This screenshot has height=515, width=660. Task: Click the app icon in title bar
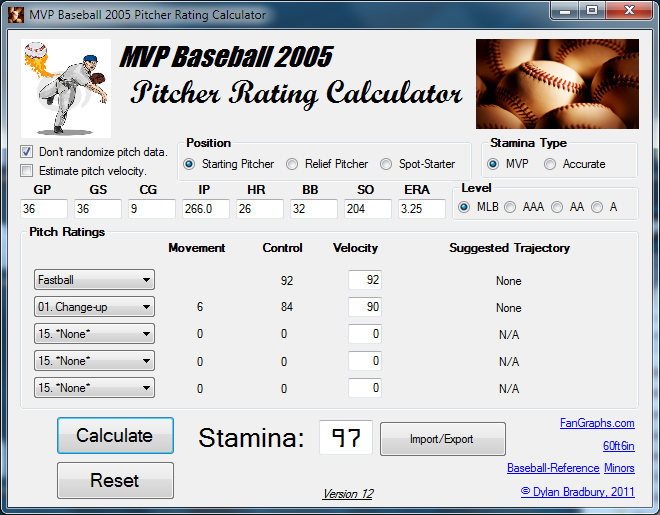tap(16, 14)
